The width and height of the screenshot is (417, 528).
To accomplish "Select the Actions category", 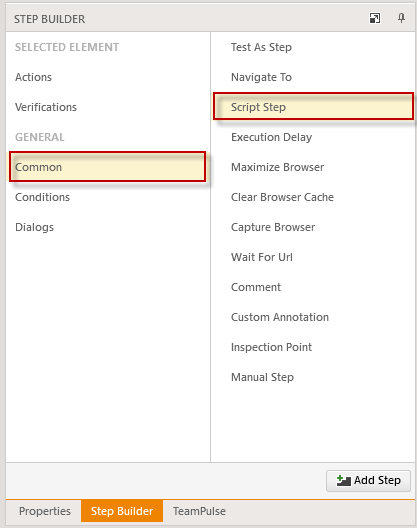I will click(x=33, y=77).
